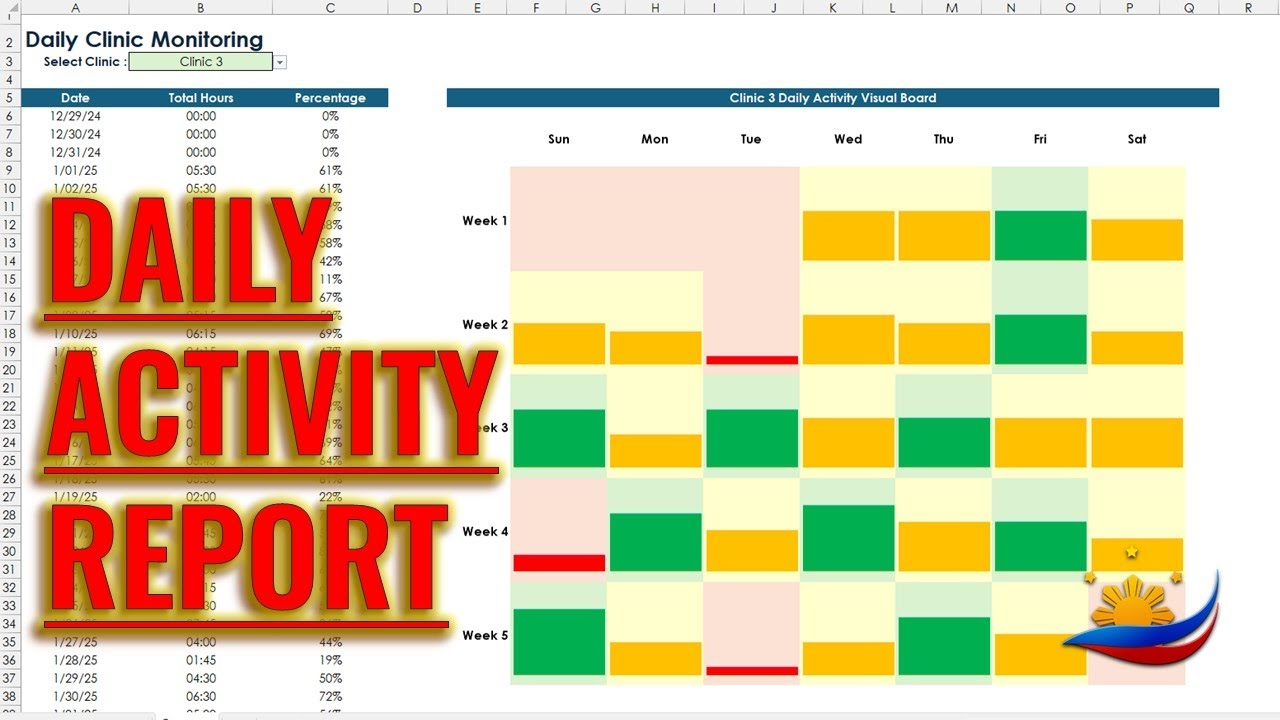Click the date cell 1/28/25
Viewport: 1280px width, 720px height.
click(x=75, y=660)
